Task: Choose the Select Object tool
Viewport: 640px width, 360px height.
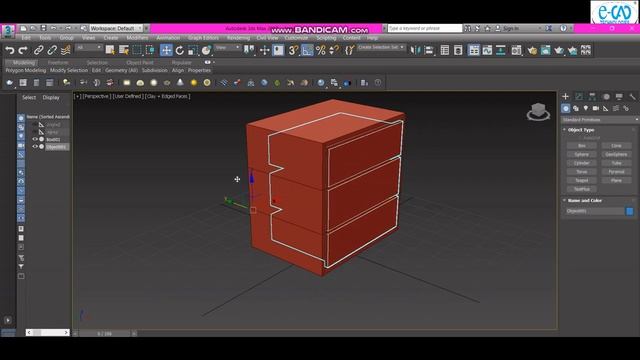Action: (110, 50)
